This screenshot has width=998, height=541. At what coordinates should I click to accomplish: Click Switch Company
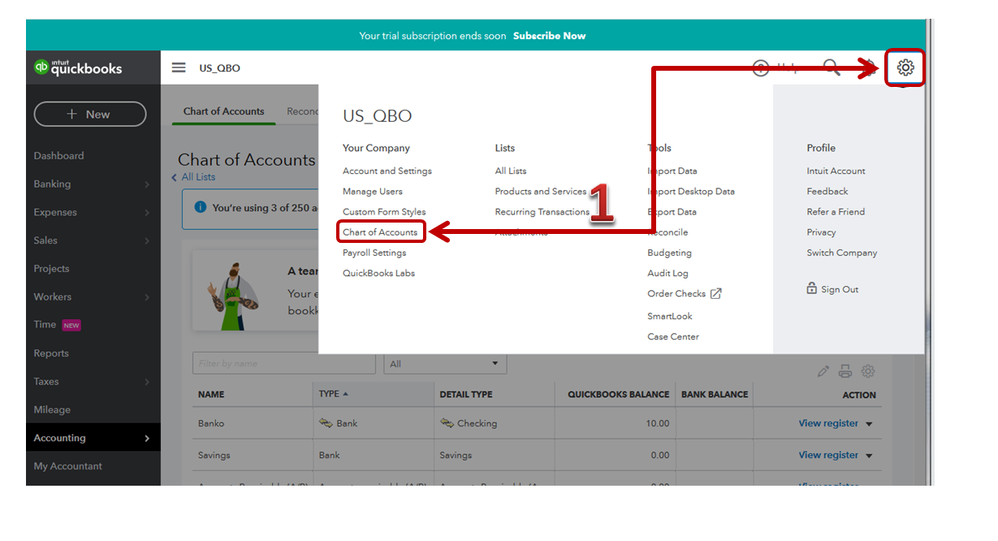point(841,253)
